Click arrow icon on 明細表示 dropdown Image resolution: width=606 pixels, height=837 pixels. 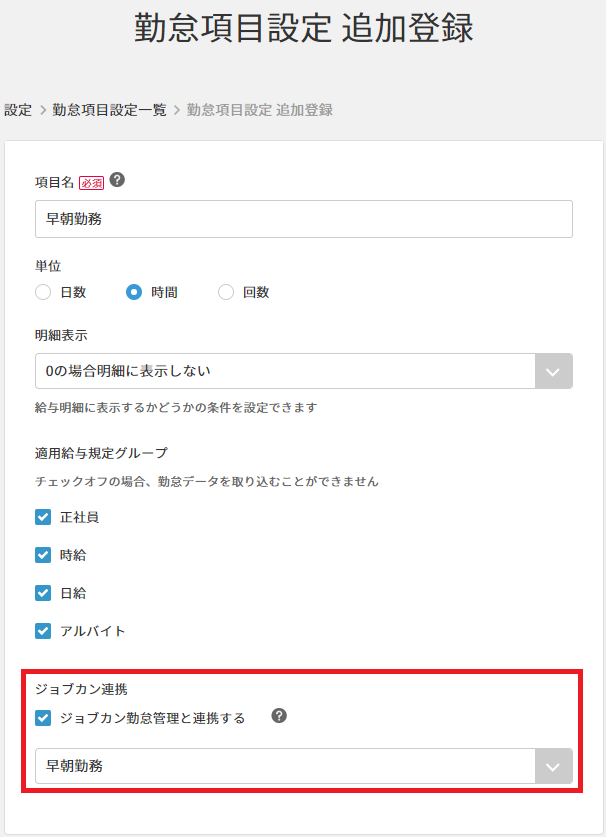[553, 371]
